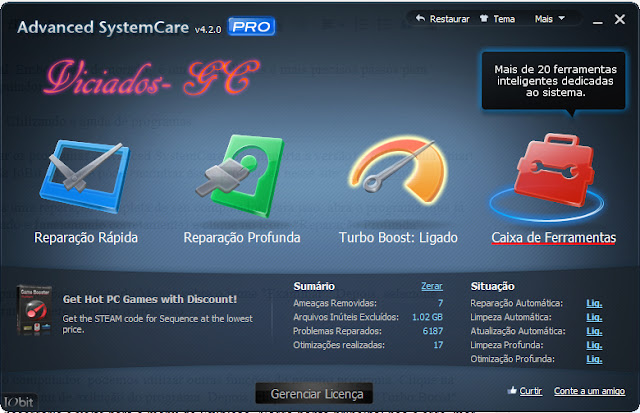Image resolution: width=640 pixels, height=413 pixels.
Task: Select the Reparação Profunda label
Action: coord(242,238)
